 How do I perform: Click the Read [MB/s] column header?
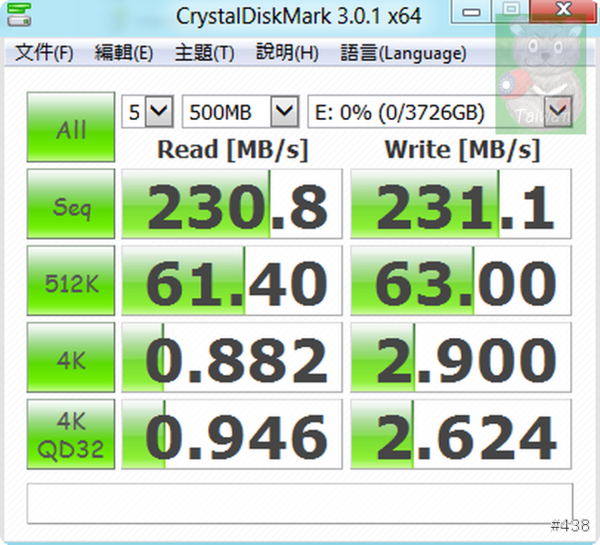point(233,150)
